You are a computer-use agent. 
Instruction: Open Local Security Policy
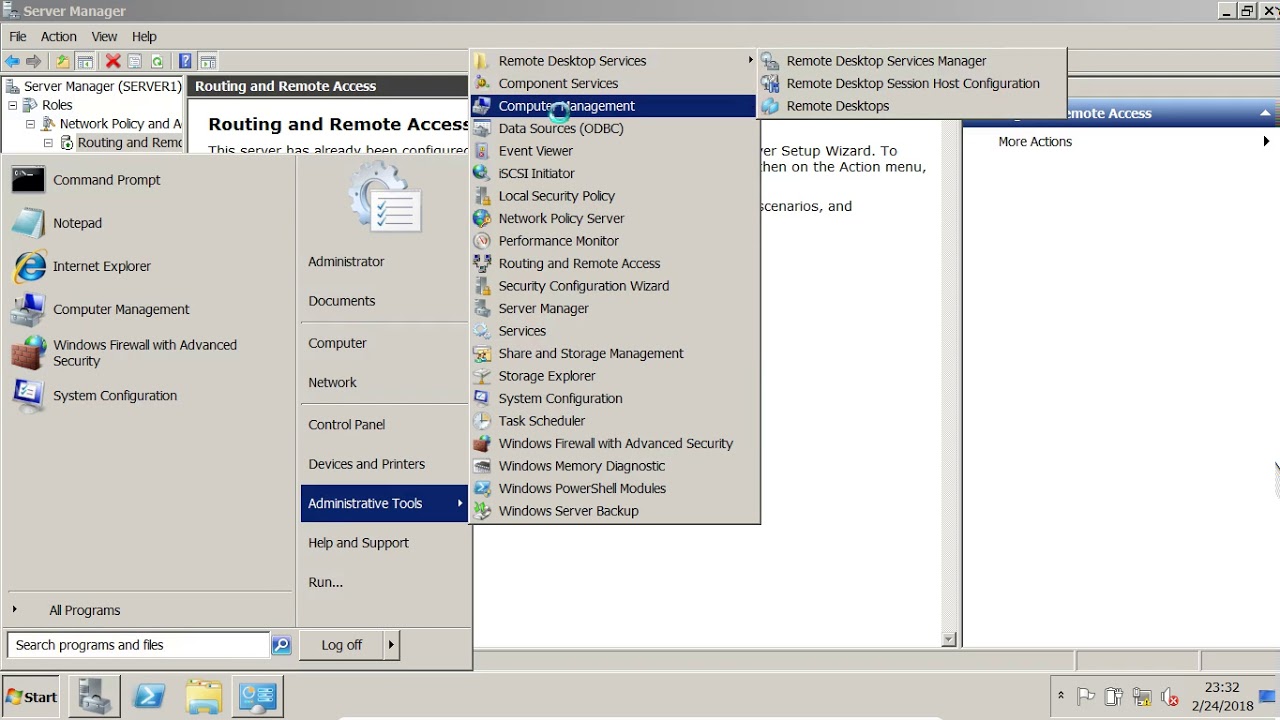615,196
